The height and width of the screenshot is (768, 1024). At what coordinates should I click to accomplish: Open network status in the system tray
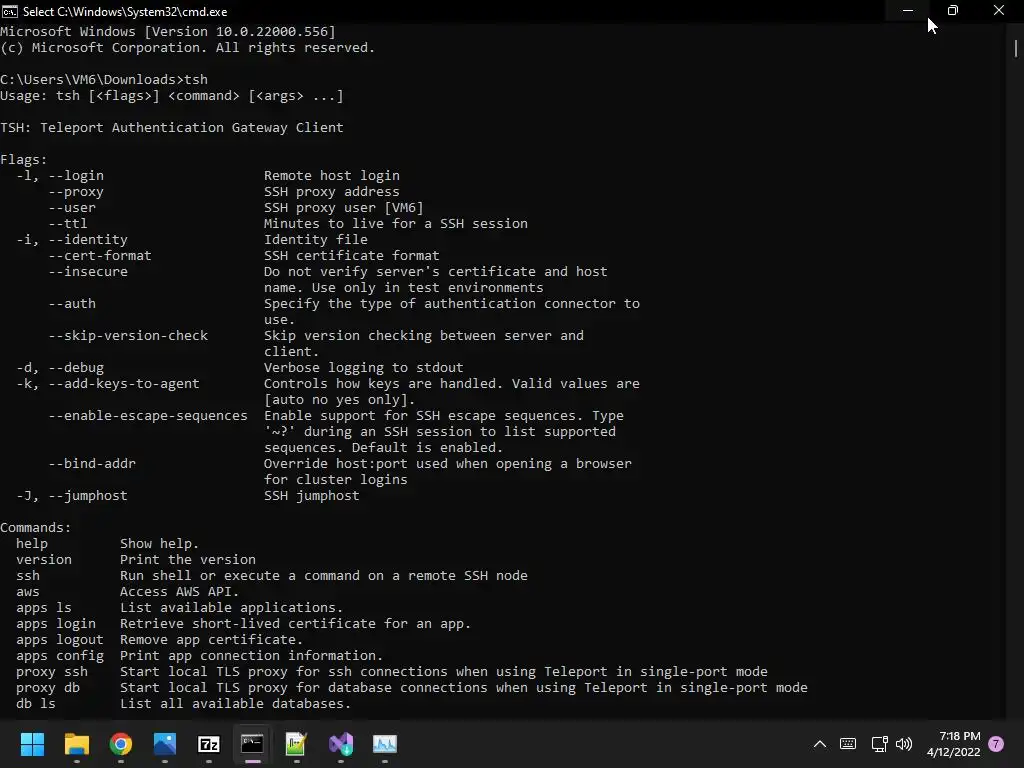(879, 744)
